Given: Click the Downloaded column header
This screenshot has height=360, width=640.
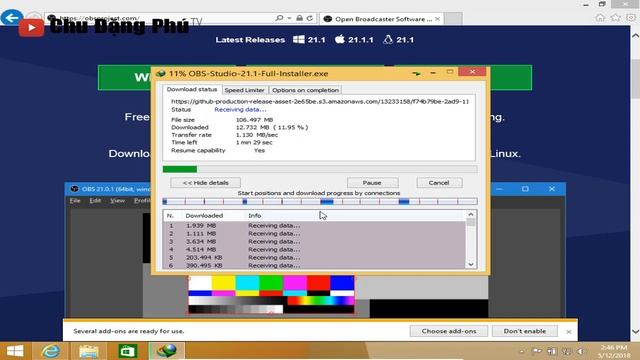Looking at the screenshot, I should (x=204, y=216).
